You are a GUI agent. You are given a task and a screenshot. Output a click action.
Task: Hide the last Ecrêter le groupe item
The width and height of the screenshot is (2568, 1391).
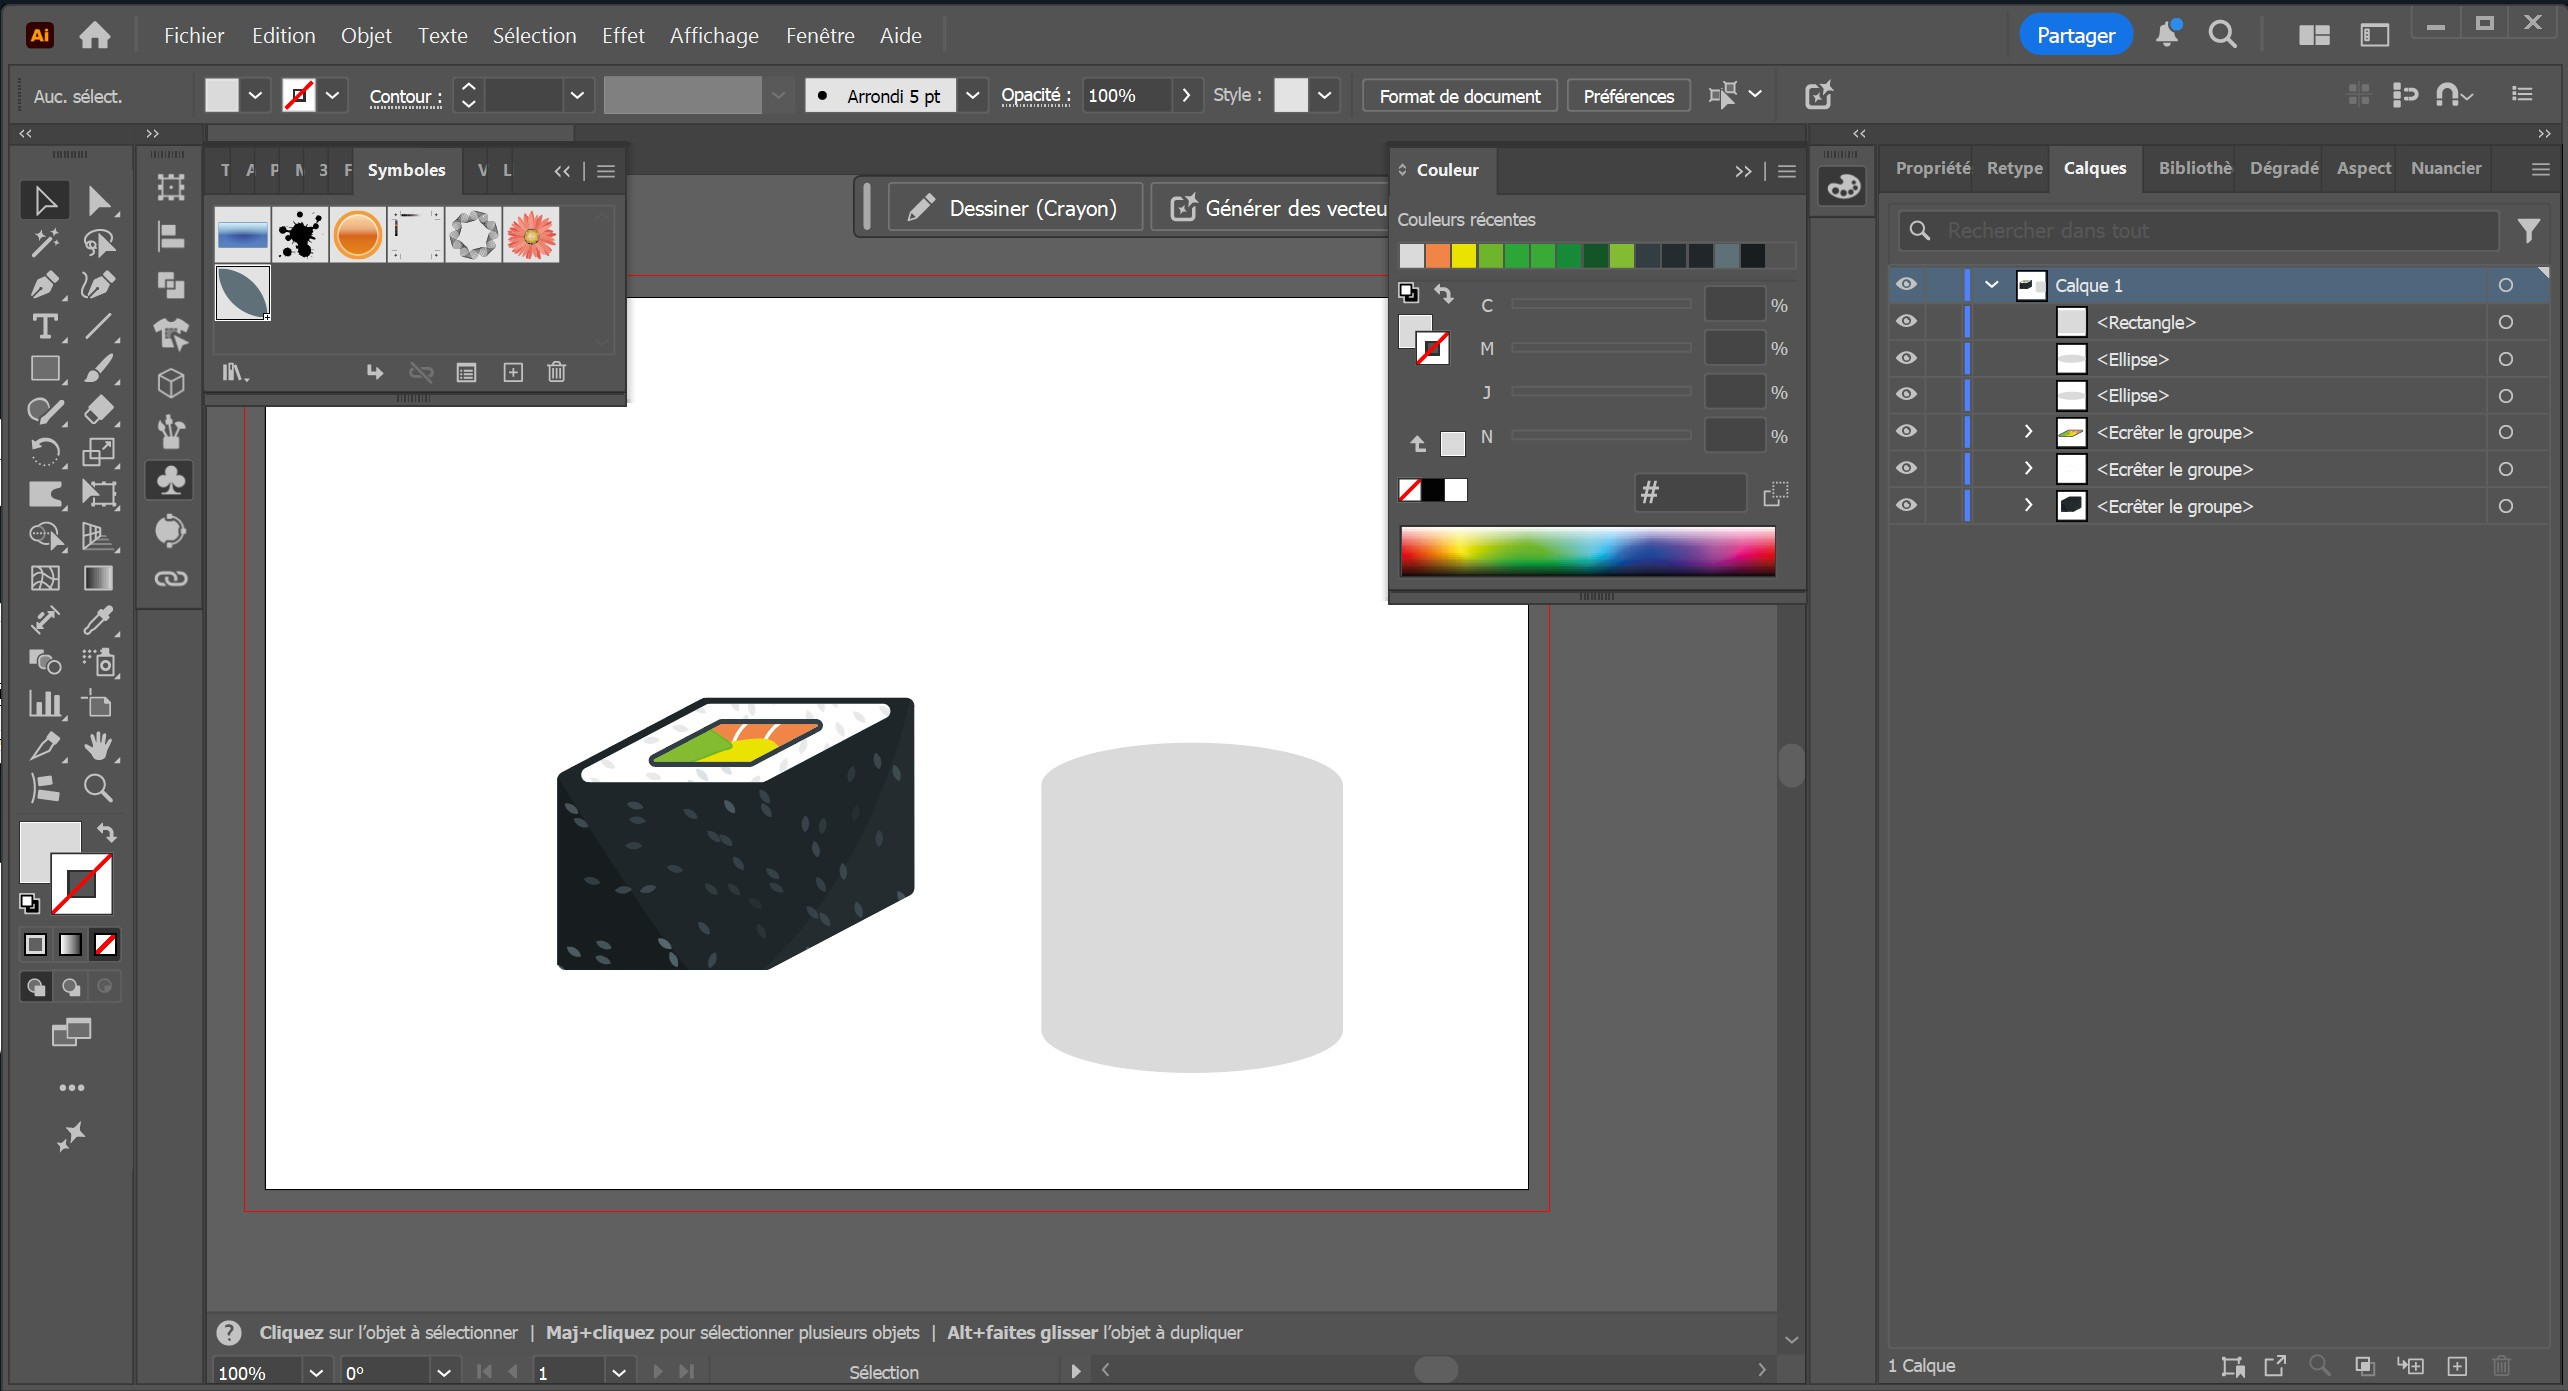coord(1906,506)
